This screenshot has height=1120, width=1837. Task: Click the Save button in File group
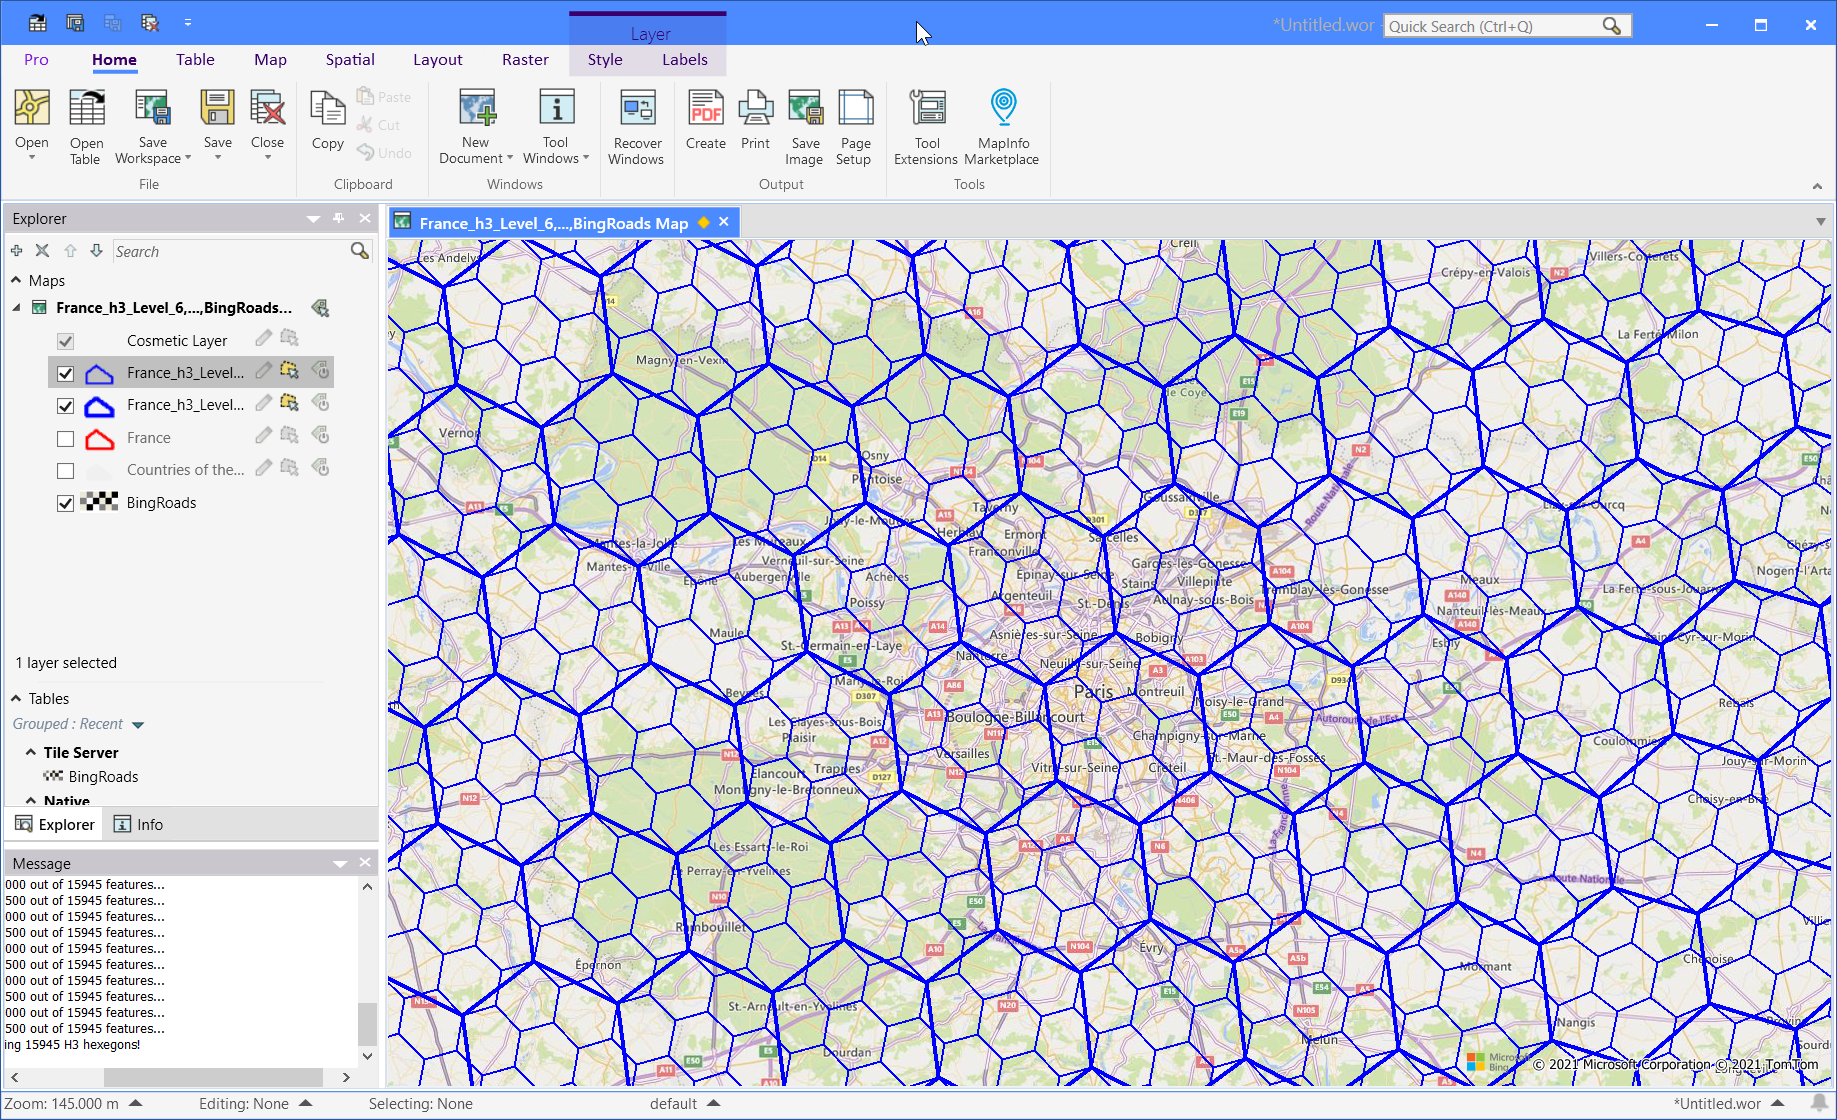pyautogui.click(x=217, y=123)
